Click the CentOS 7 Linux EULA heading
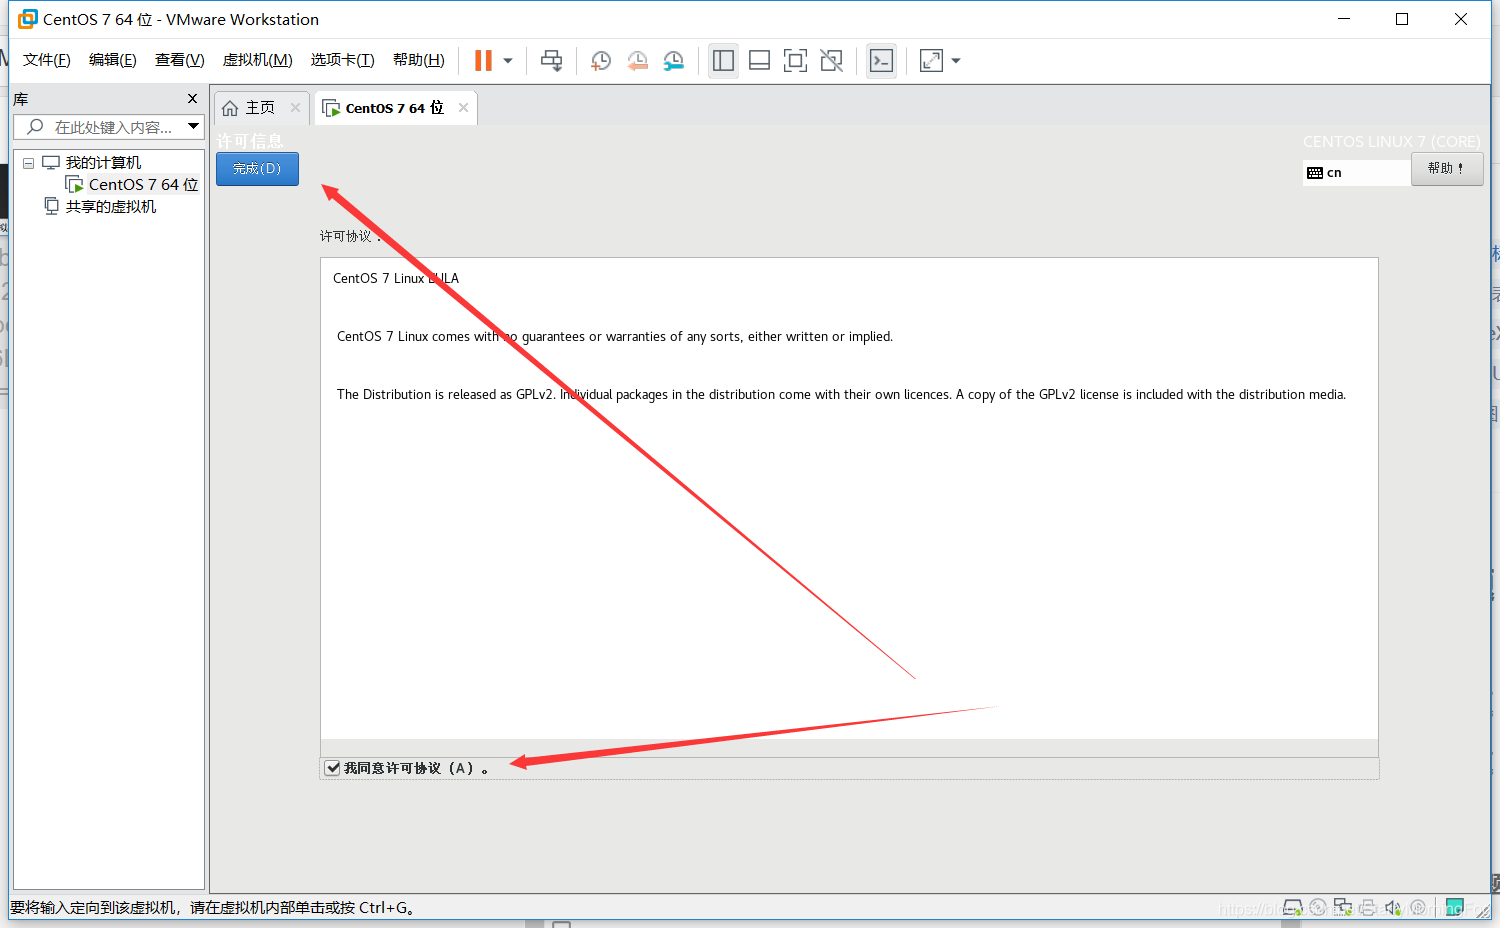Viewport: 1500px width, 928px height. [x=396, y=278]
